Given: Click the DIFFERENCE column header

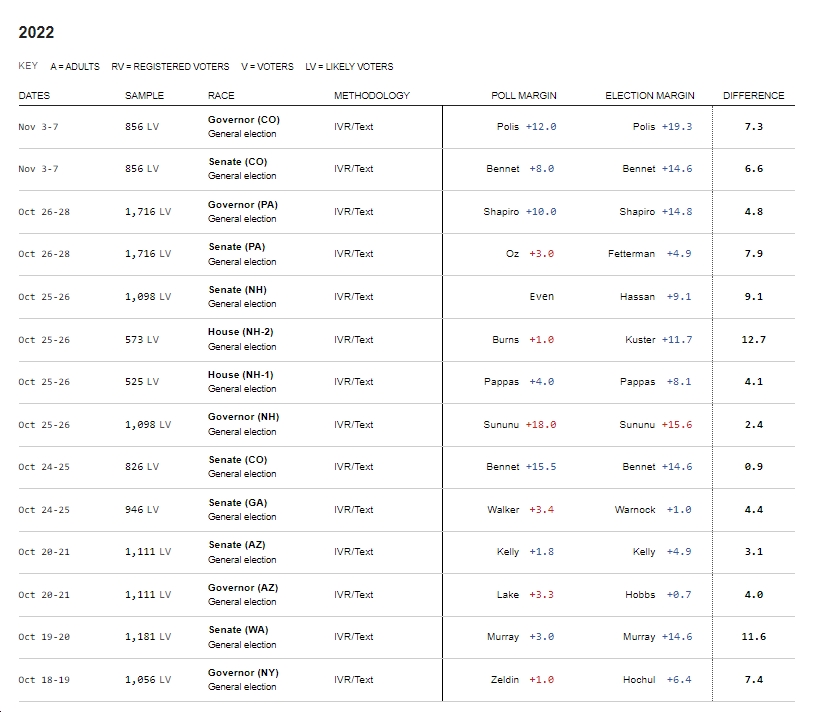Looking at the screenshot, I should (753, 96).
